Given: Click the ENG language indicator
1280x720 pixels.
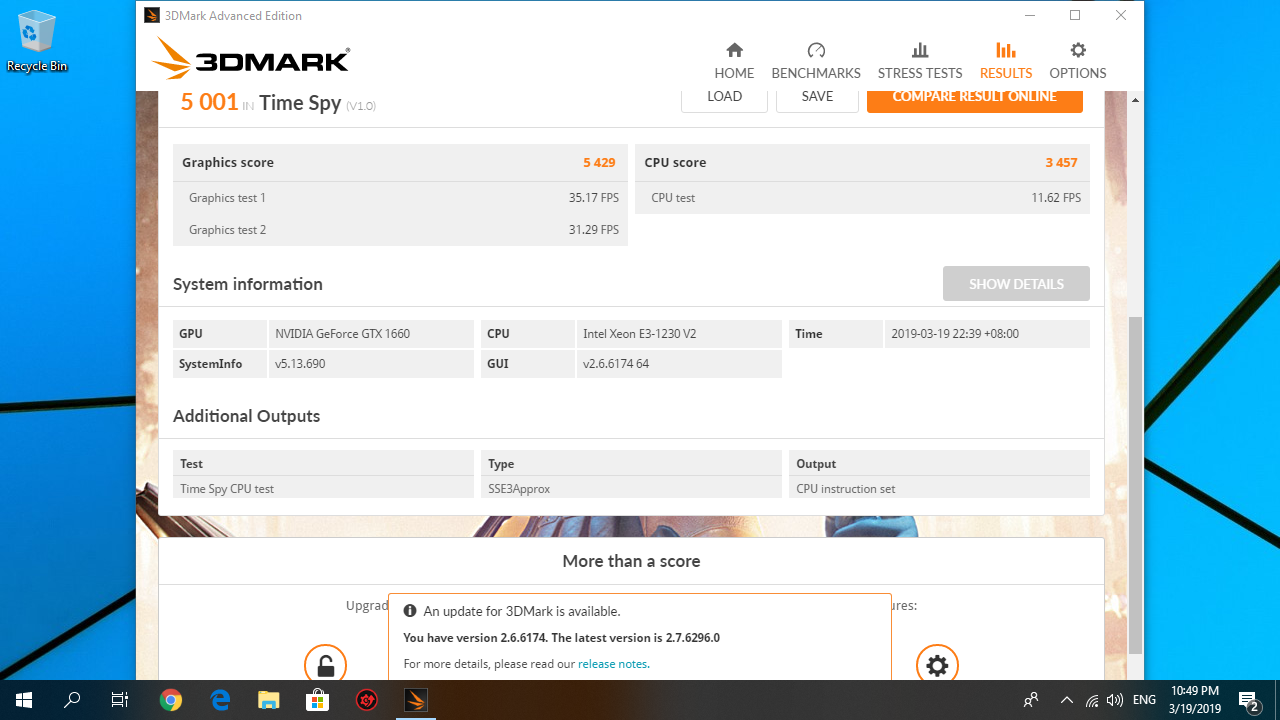Looking at the screenshot, I should [1144, 700].
